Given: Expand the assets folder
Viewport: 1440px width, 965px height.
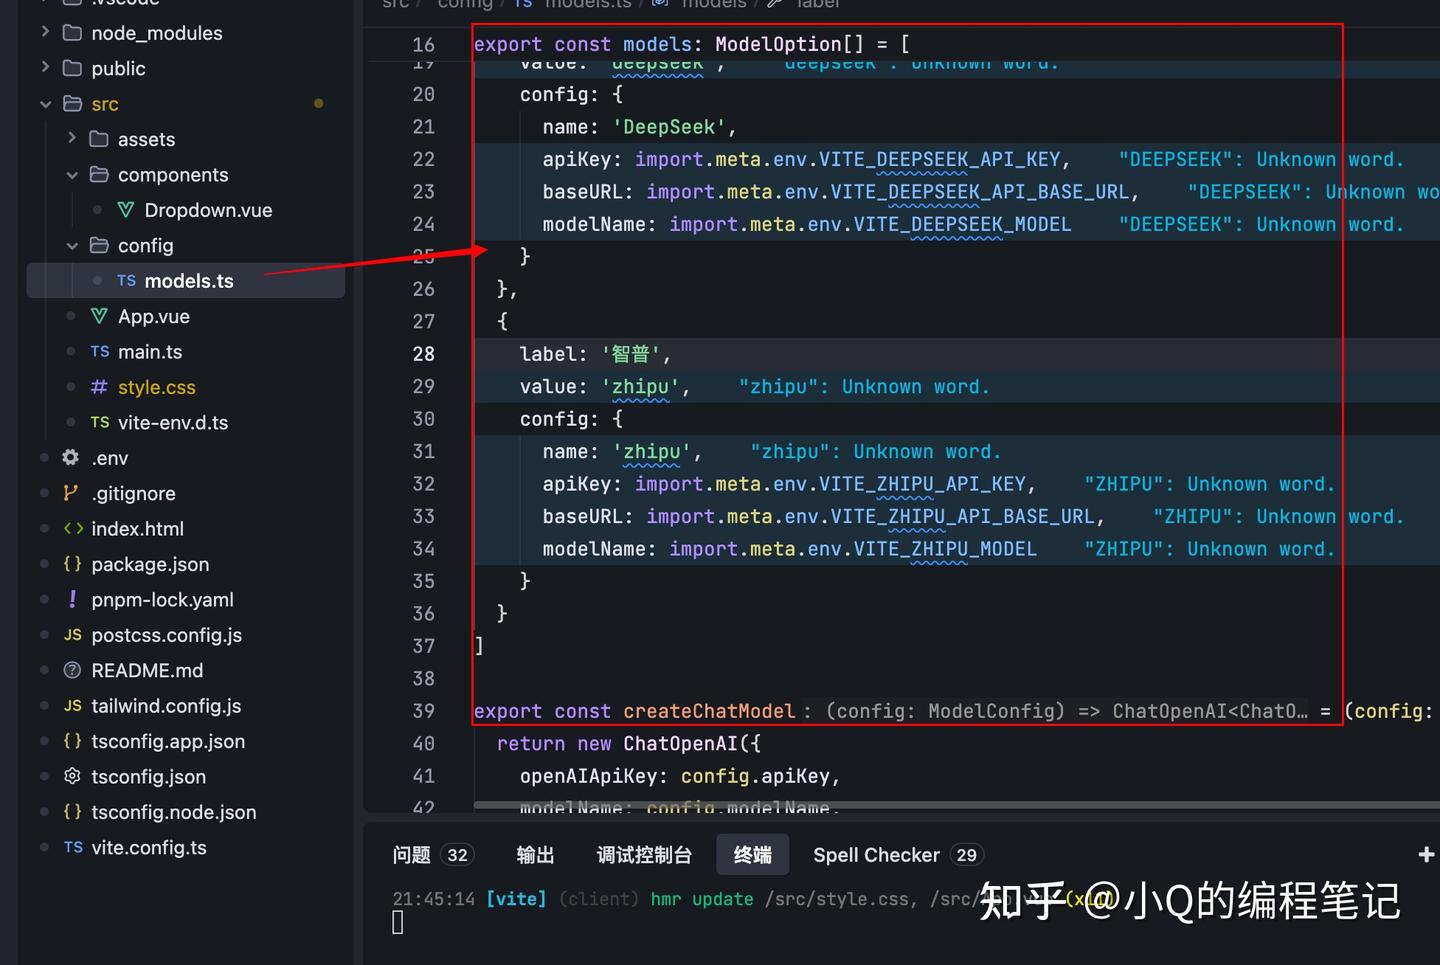Looking at the screenshot, I should 71,139.
